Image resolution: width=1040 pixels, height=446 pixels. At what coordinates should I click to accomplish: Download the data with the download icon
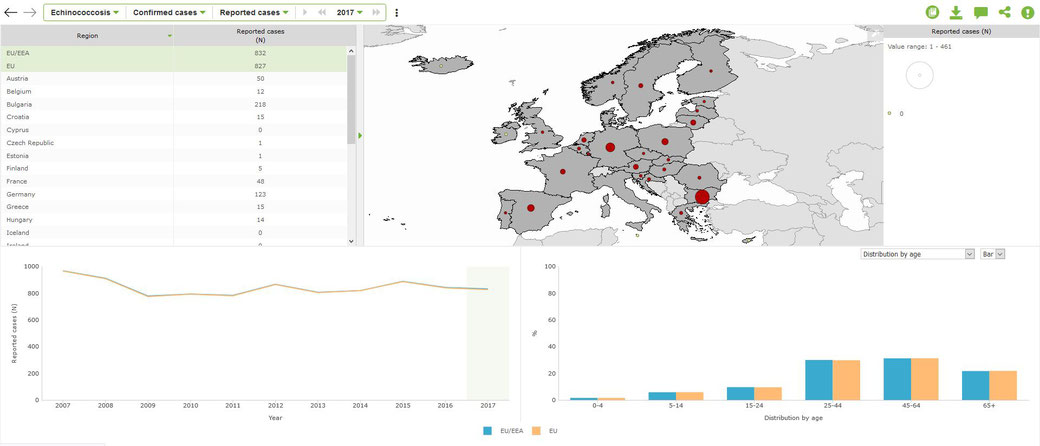[956, 13]
